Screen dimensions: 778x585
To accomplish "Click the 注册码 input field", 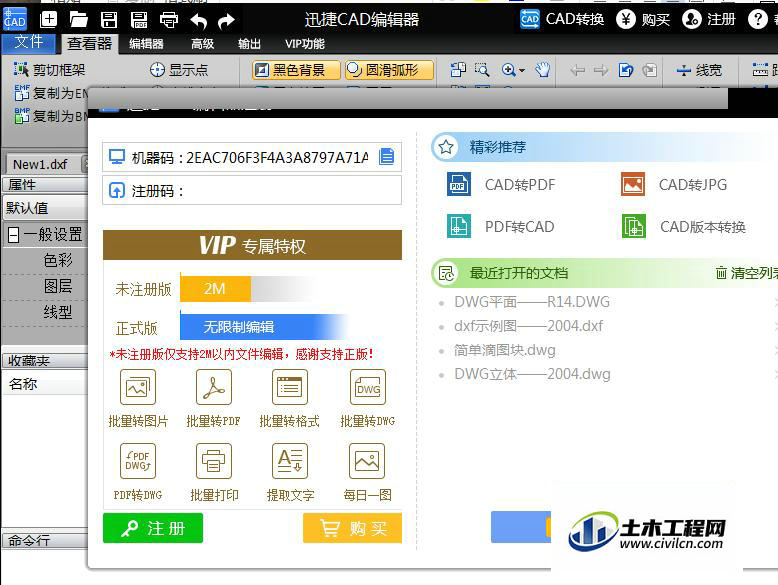I will [x=252, y=191].
